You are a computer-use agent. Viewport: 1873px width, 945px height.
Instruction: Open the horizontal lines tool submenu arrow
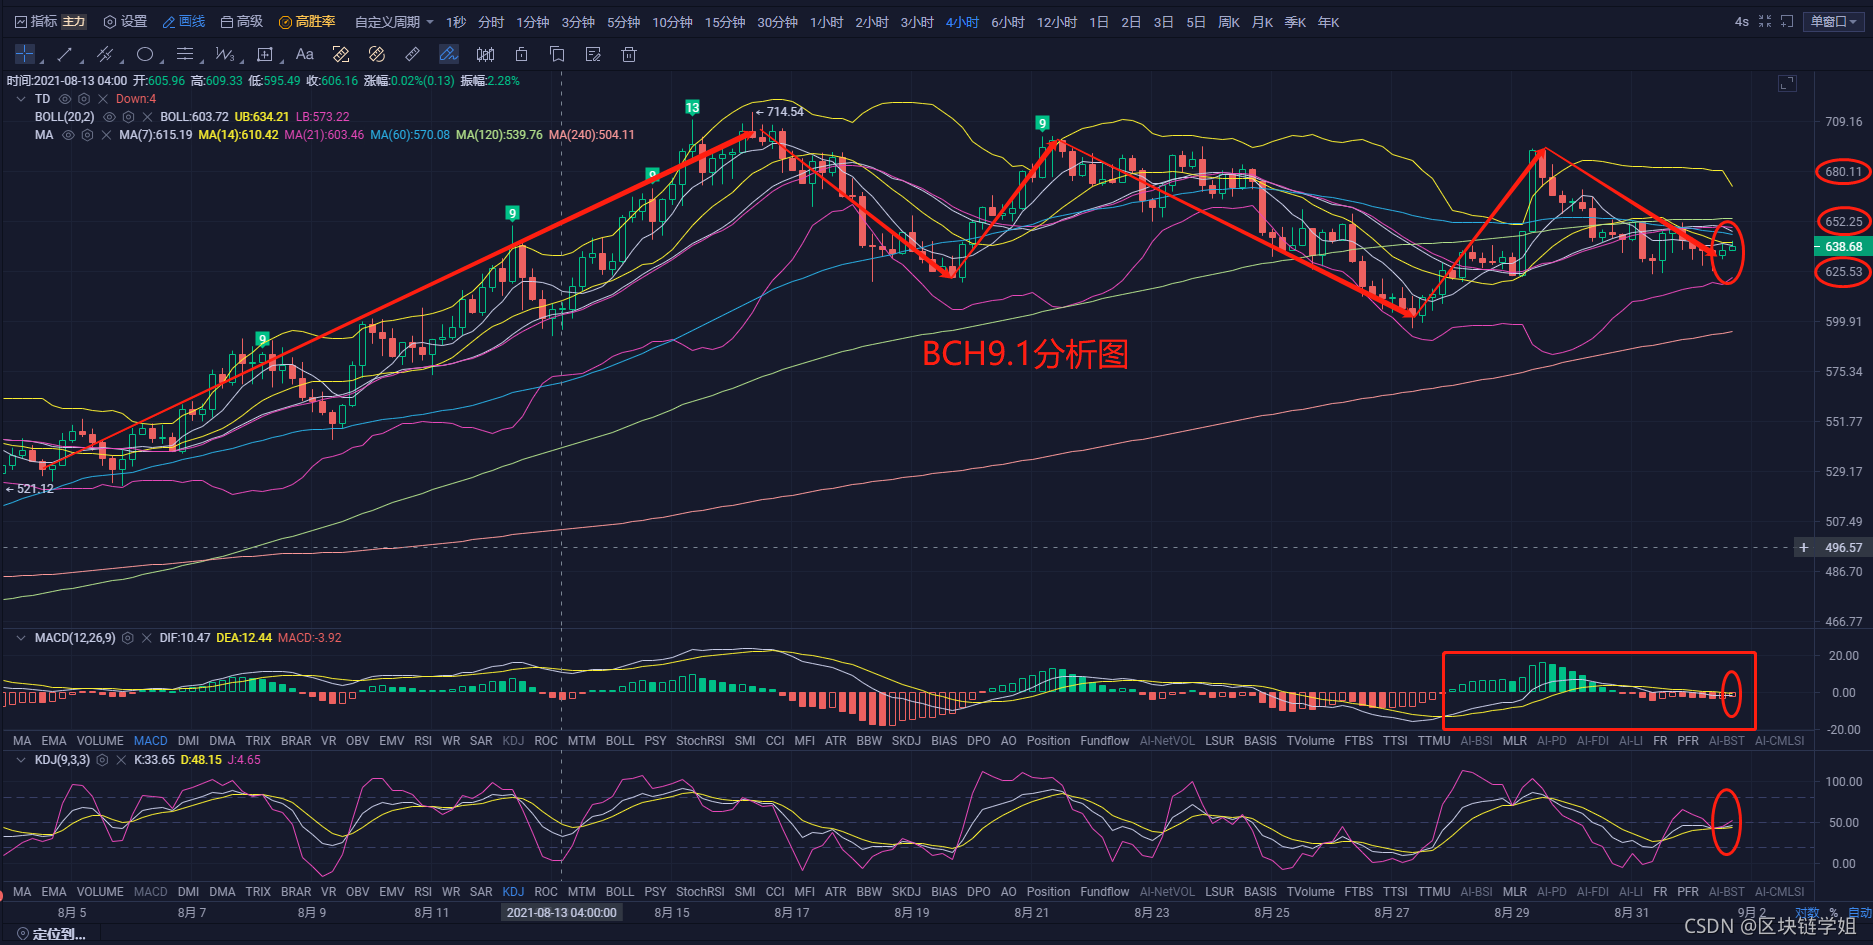(x=201, y=62)
